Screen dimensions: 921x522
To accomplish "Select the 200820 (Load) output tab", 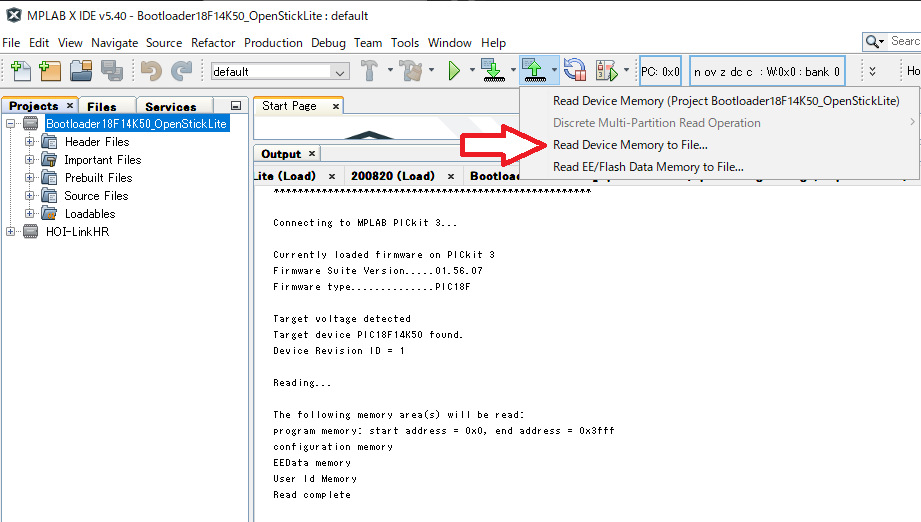I will click(393, 176).
